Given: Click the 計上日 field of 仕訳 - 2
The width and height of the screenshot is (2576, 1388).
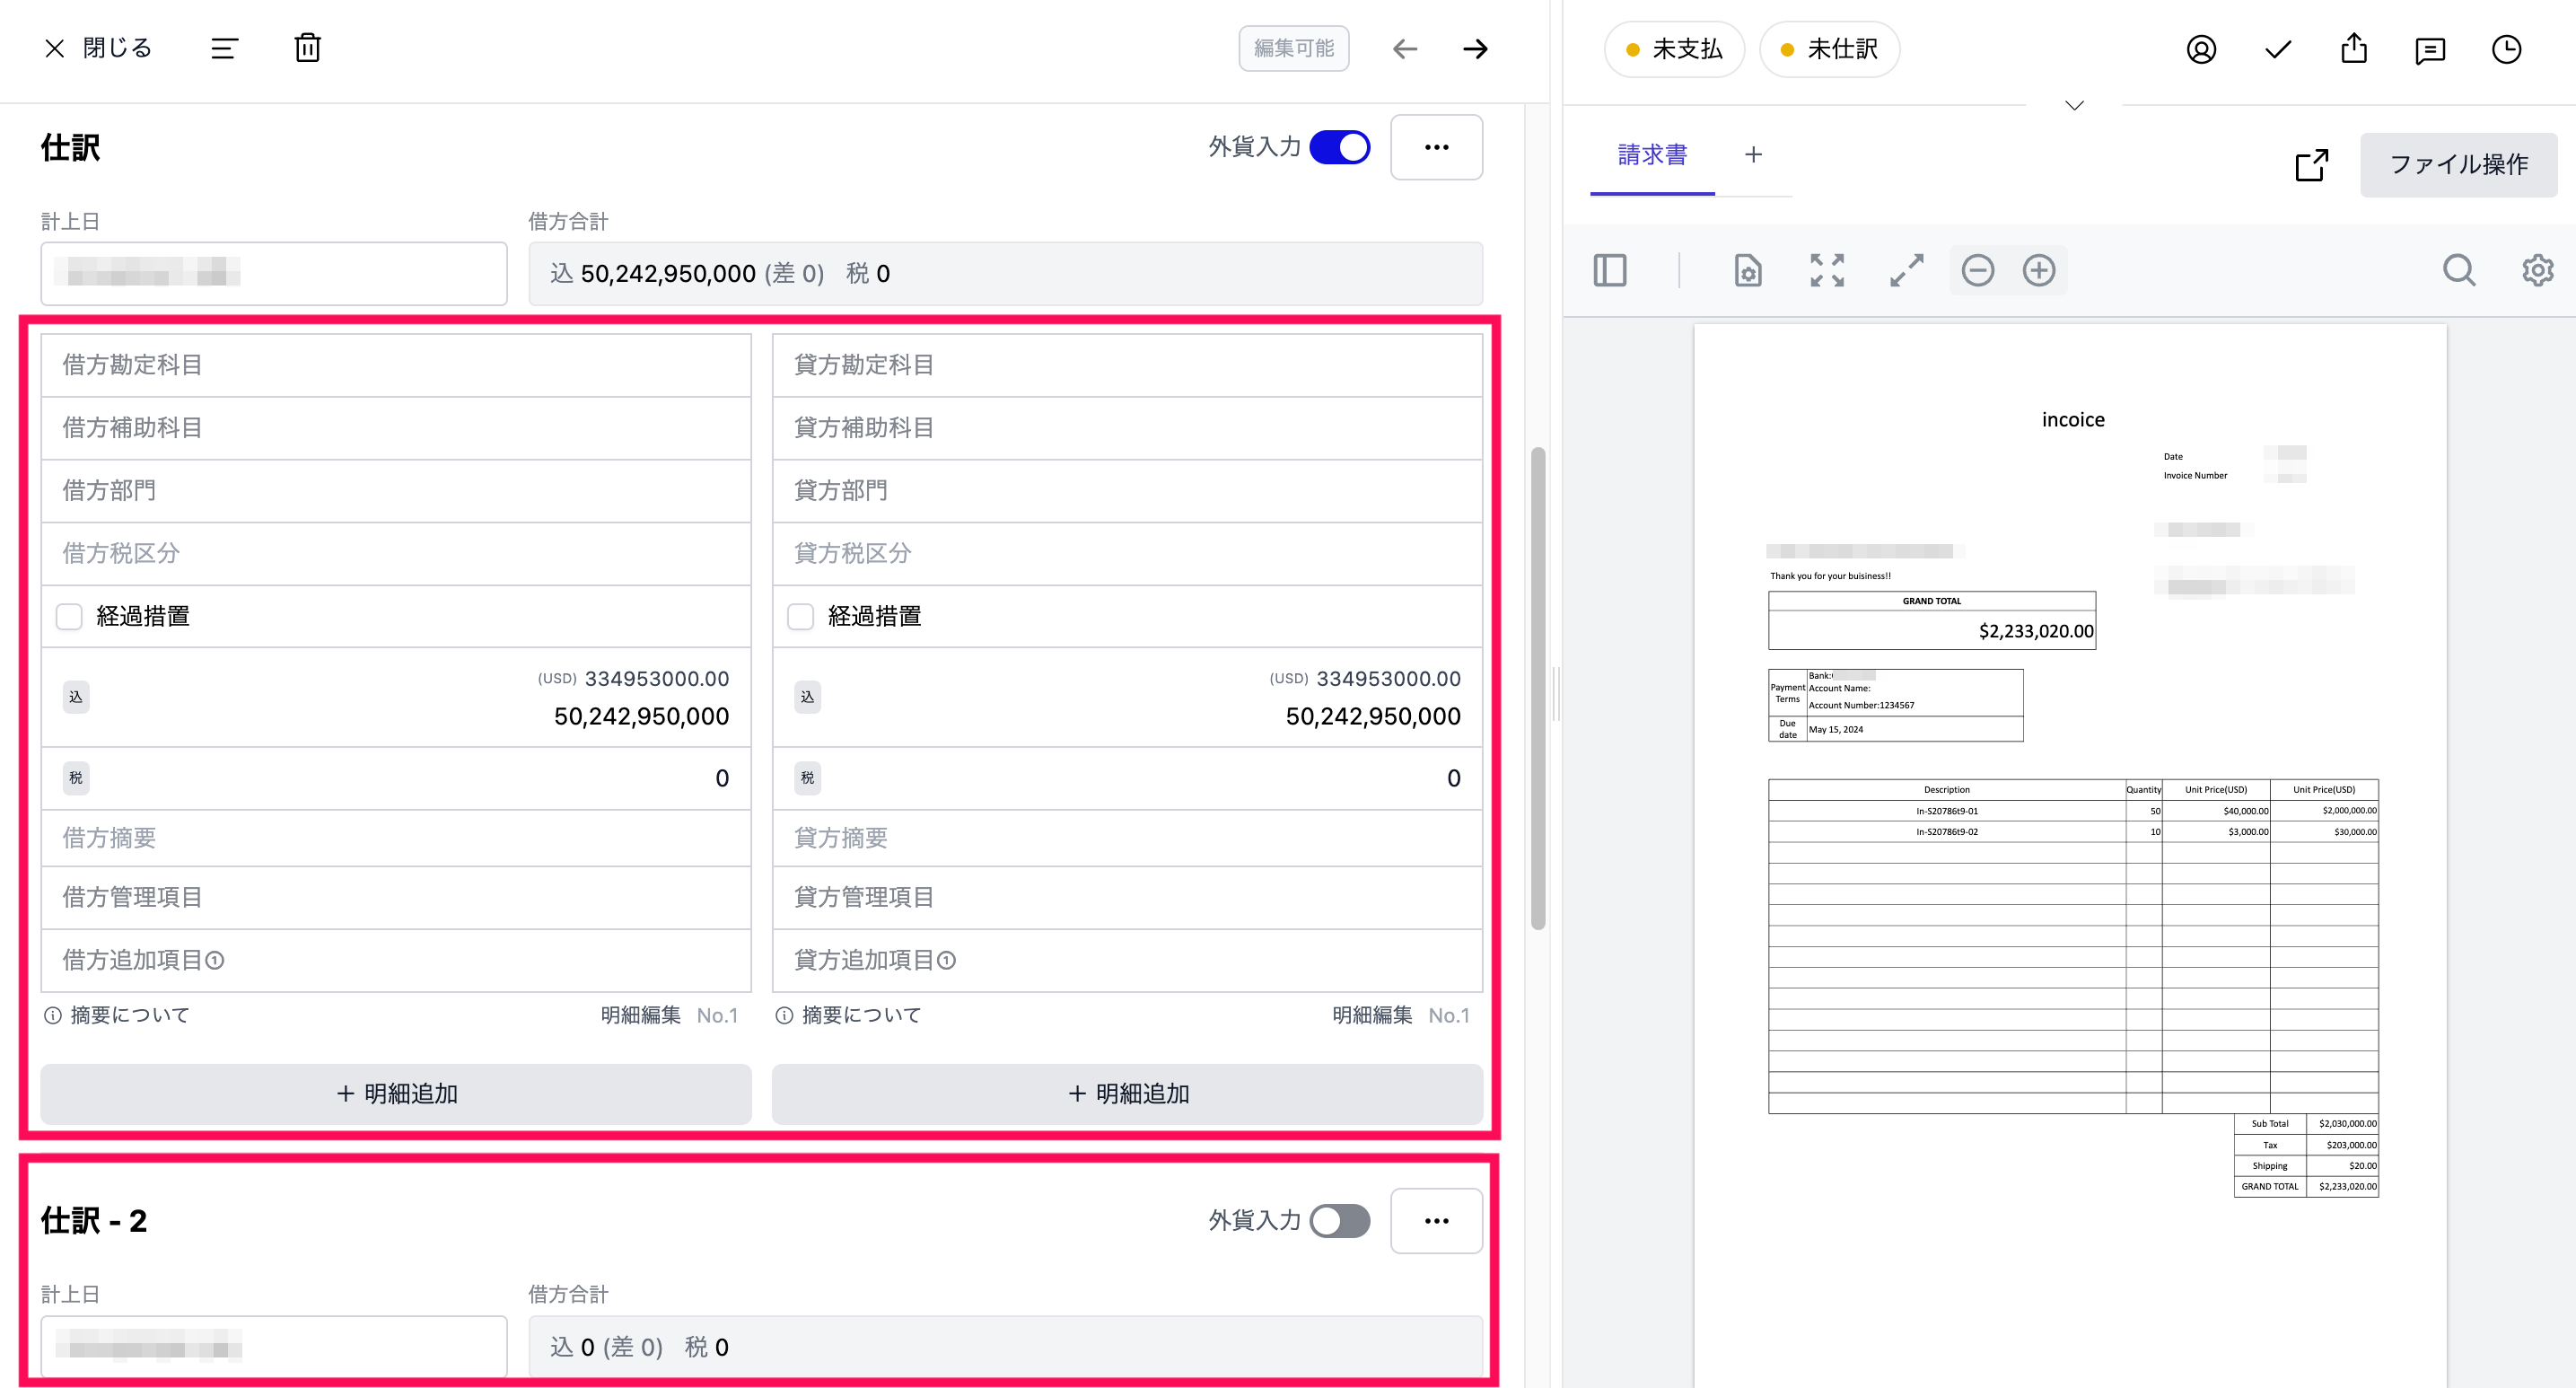Looking at the screenshot, I should [274, 1347].
